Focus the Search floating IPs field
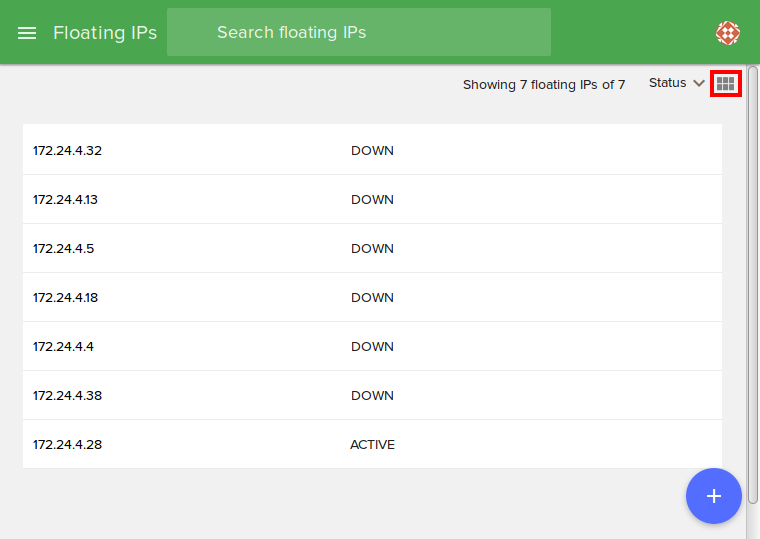This screenshot has height=539, width=760. click(358, 33)
